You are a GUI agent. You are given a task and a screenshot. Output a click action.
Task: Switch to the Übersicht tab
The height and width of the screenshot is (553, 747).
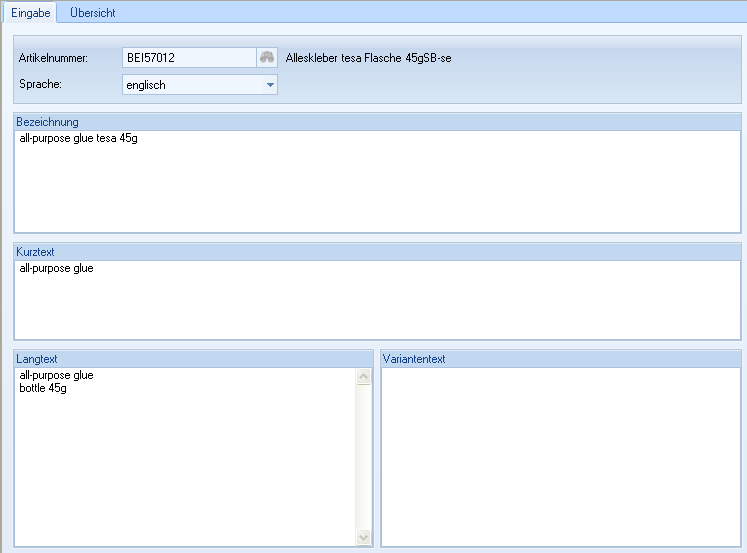click(92, 13)
